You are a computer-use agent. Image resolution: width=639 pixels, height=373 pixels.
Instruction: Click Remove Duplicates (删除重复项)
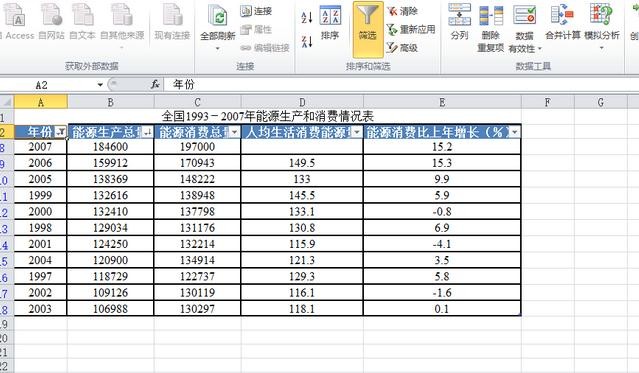[x=491, y=29]
